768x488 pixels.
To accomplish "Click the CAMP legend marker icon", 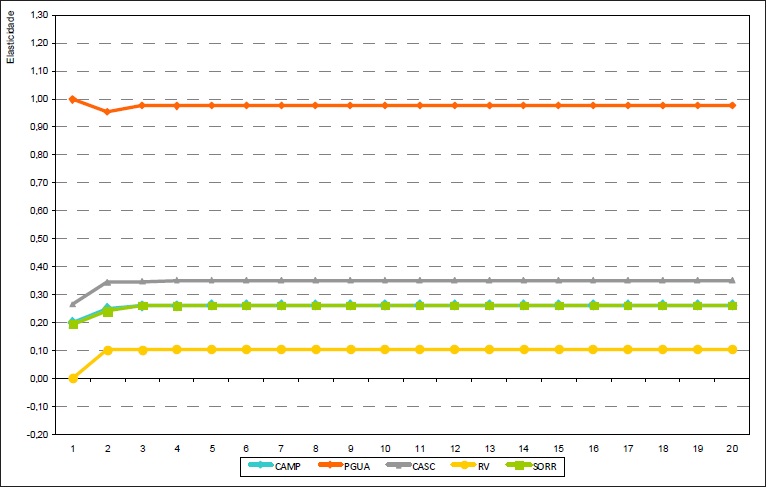I will (260, 465).
